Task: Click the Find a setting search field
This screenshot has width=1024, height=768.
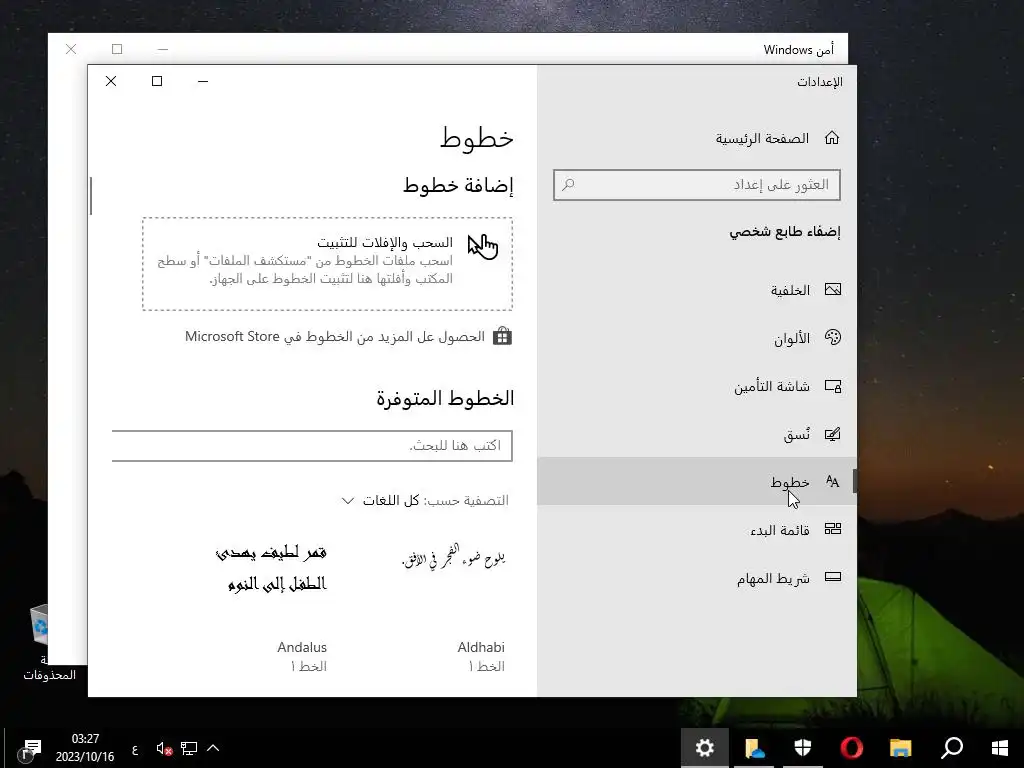Action: click(696, 185)
